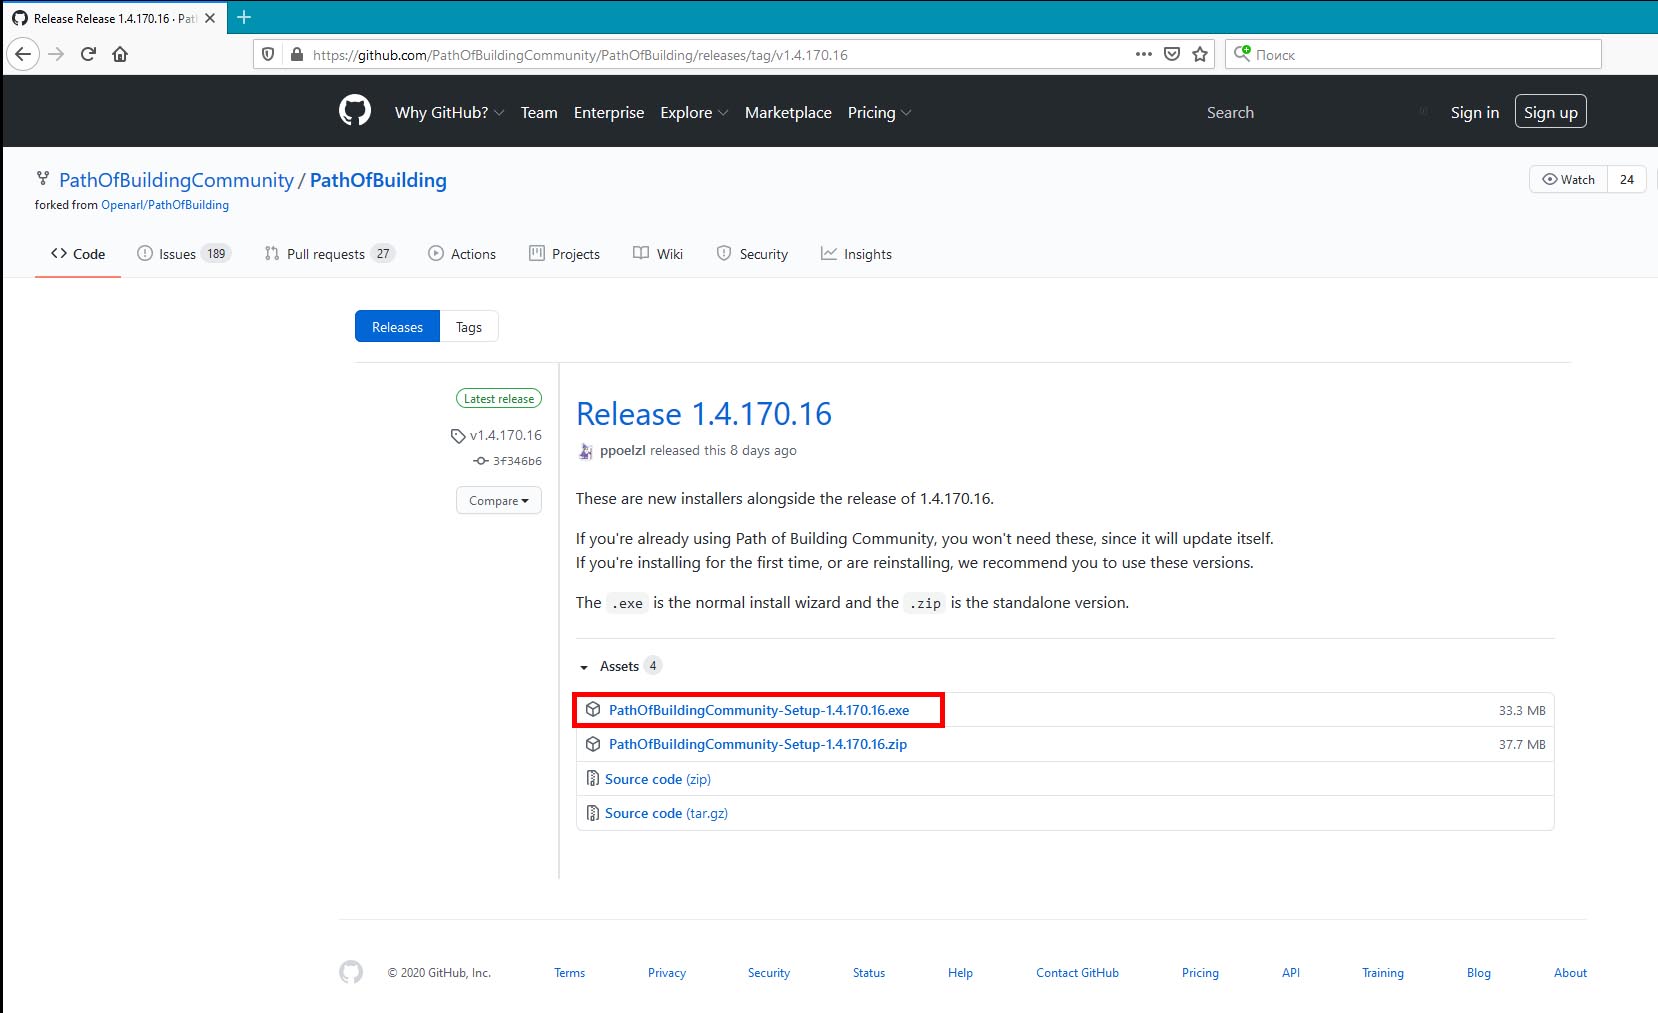Bookmark this page with the star icon
This screenshot has height=1013, width=1658.
(1200, 54)
